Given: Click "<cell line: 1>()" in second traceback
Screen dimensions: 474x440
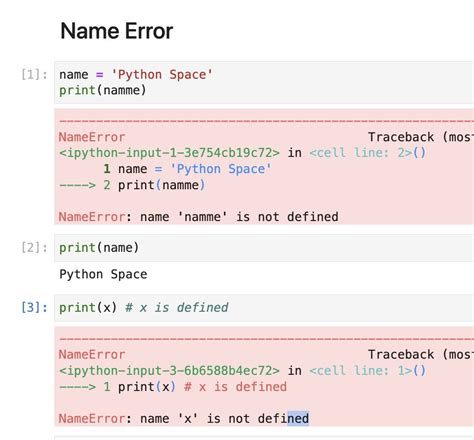Looking at the screenshot, I should pos(368,371).
